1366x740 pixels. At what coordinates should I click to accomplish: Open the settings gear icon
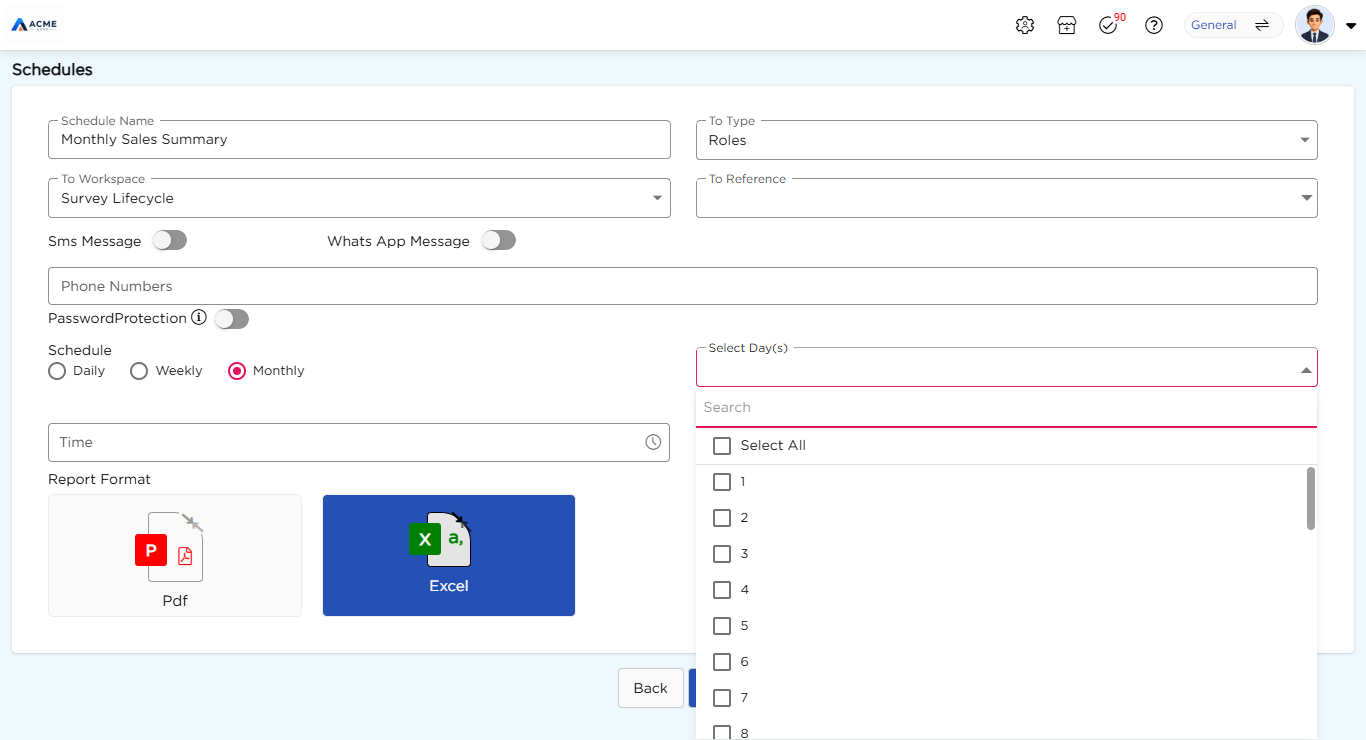[x=1024, y=25]
